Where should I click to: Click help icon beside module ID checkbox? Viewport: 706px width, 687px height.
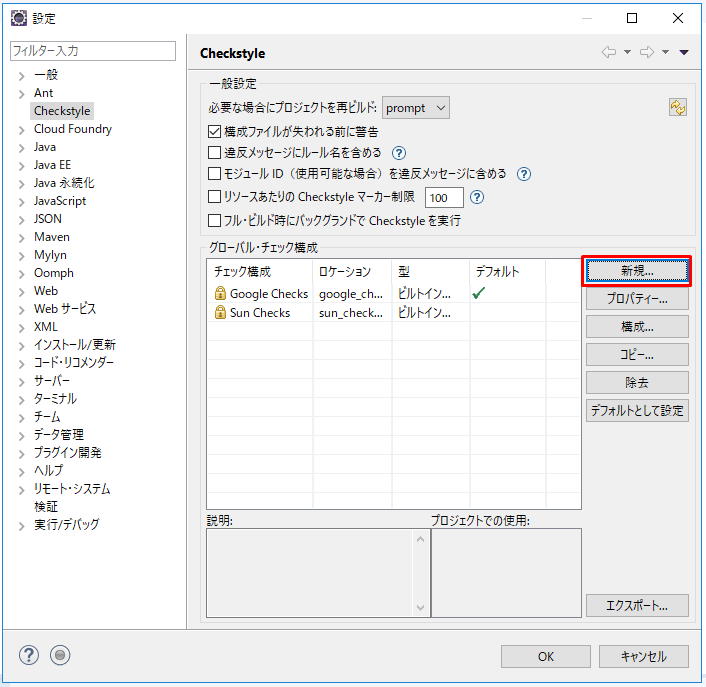(524, 174)
